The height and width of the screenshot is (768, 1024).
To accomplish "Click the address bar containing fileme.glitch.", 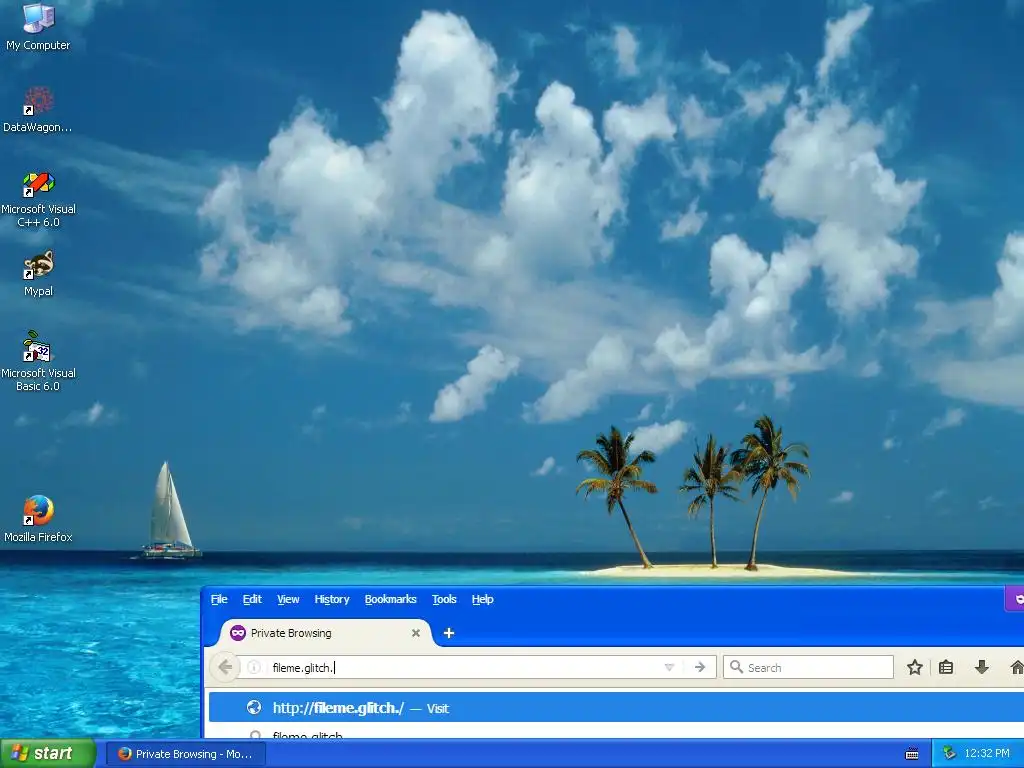I will [x=464, y=667].
